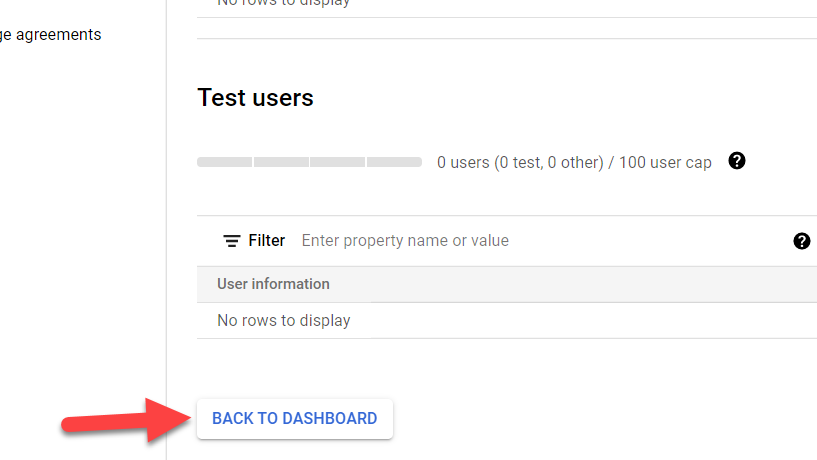Viewport: 817px width, 460px height.
Task: Click the '100 user cap' text
Action: pyautogui.click(x=665, y=162)
